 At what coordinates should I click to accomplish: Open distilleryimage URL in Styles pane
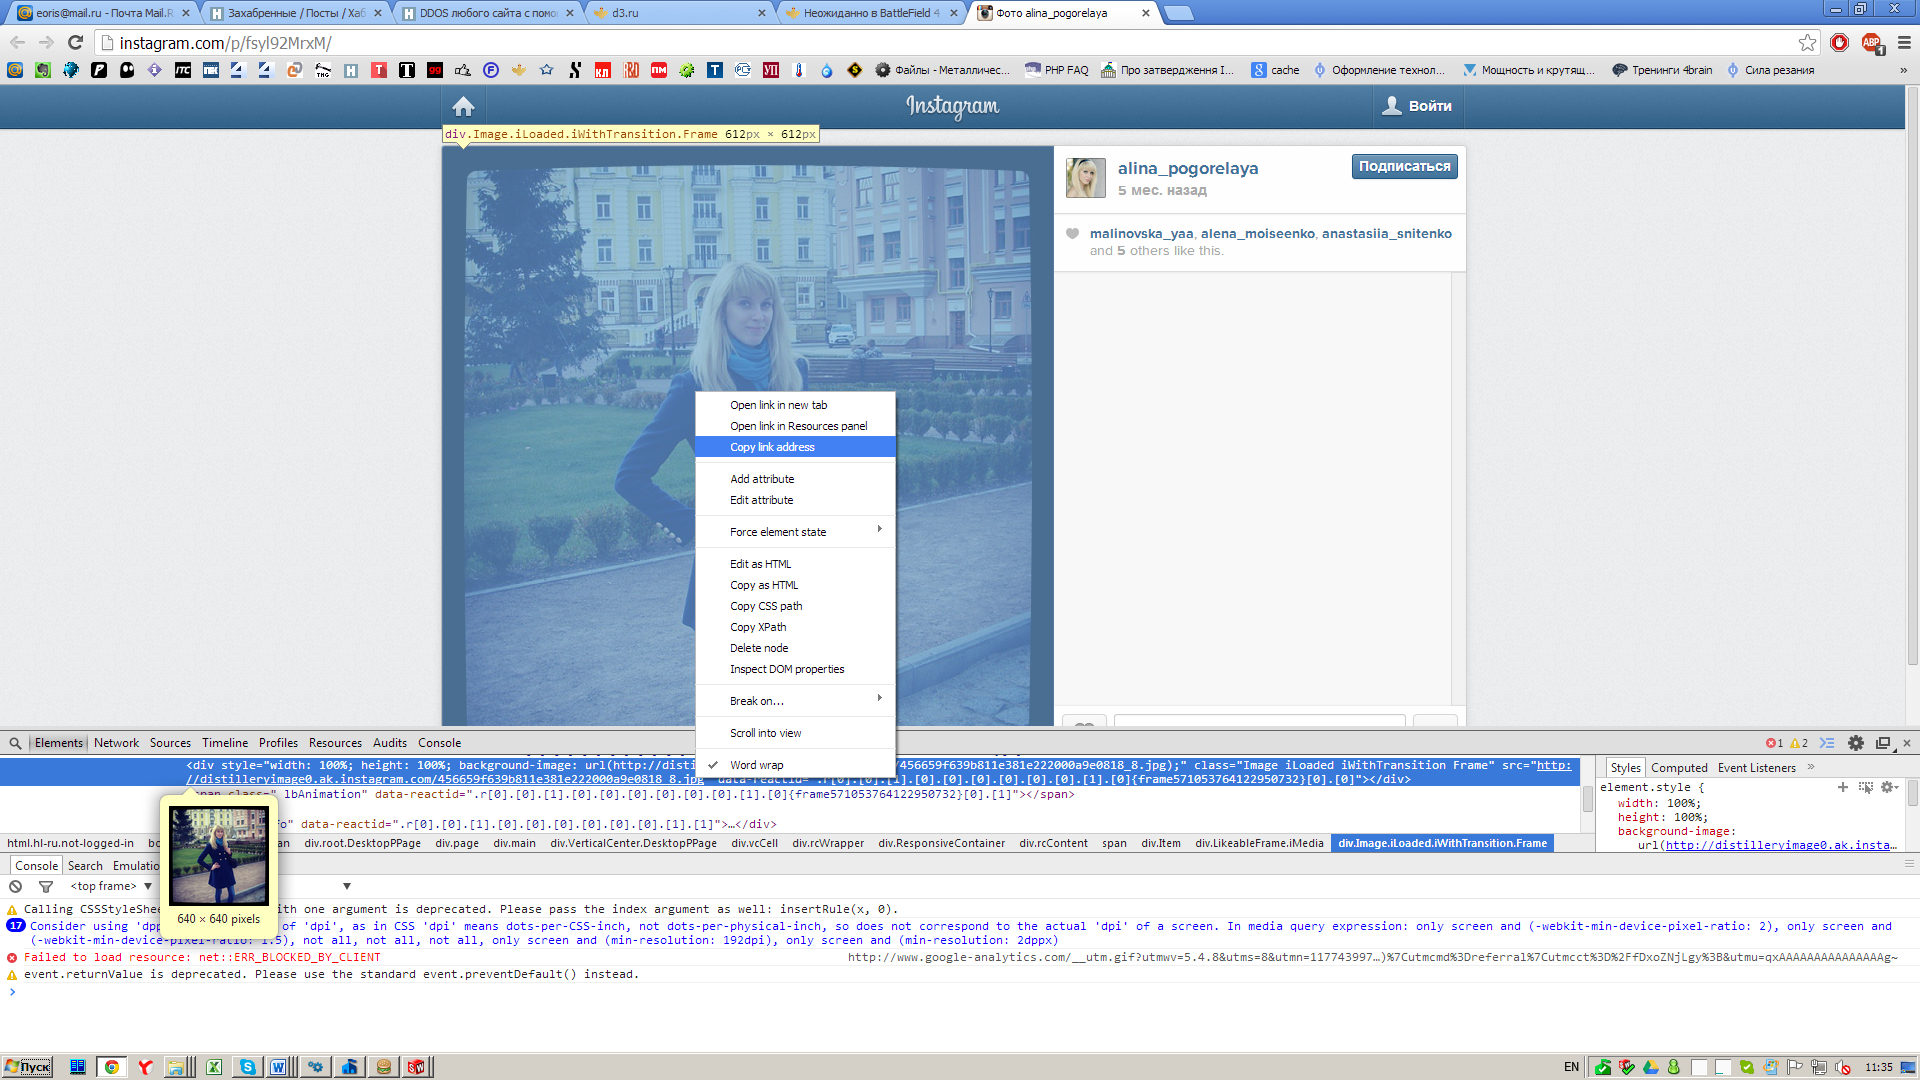[x=1781, y=845]
